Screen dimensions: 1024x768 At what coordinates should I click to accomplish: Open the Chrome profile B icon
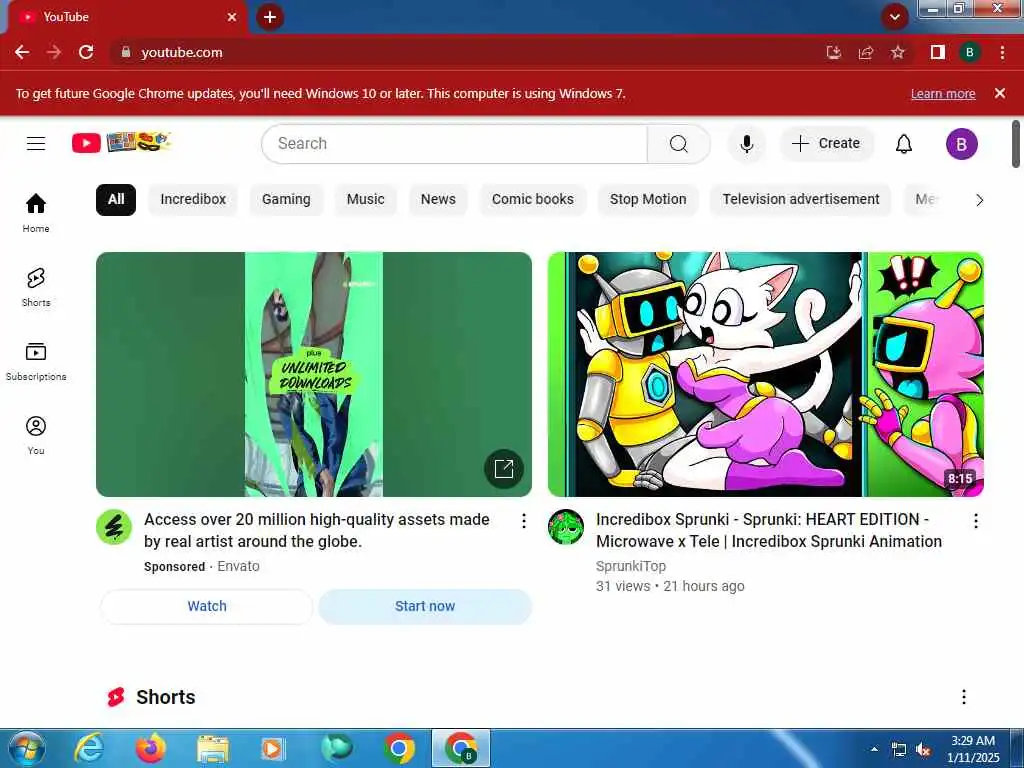[970, 52]
